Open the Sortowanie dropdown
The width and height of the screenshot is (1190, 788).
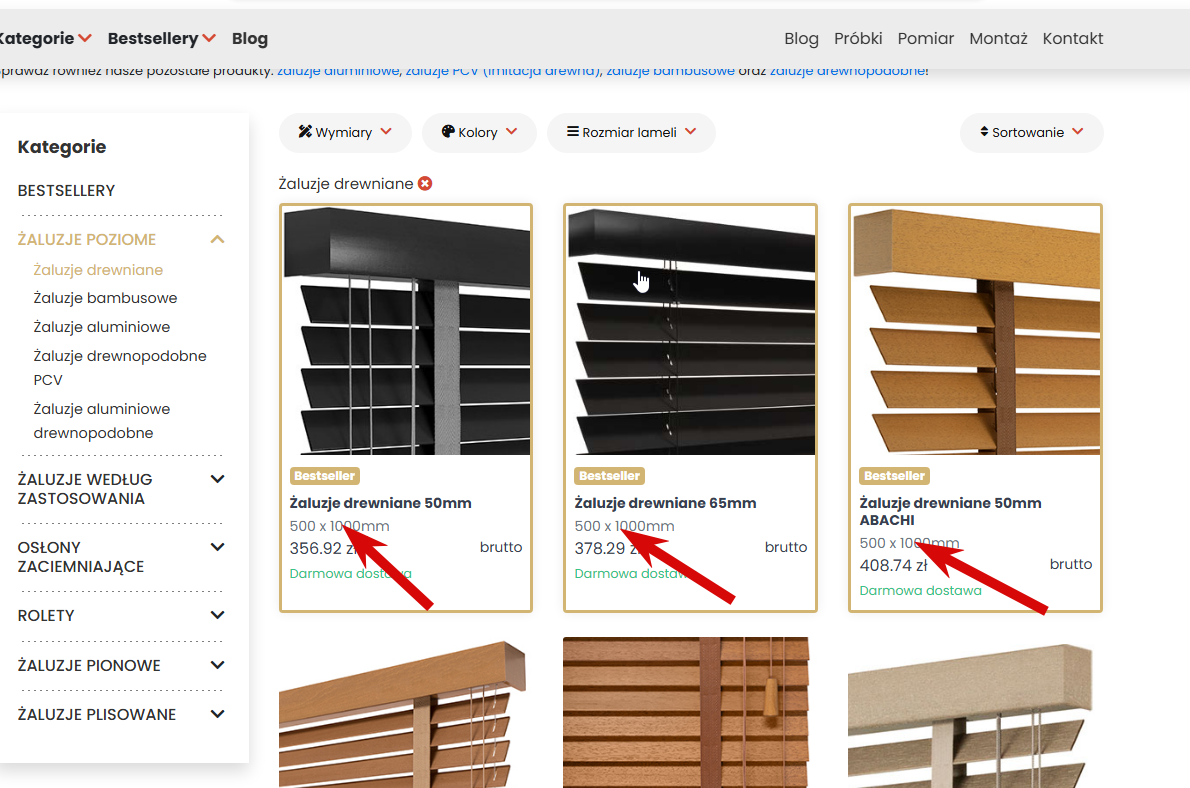pos(1031,133)
